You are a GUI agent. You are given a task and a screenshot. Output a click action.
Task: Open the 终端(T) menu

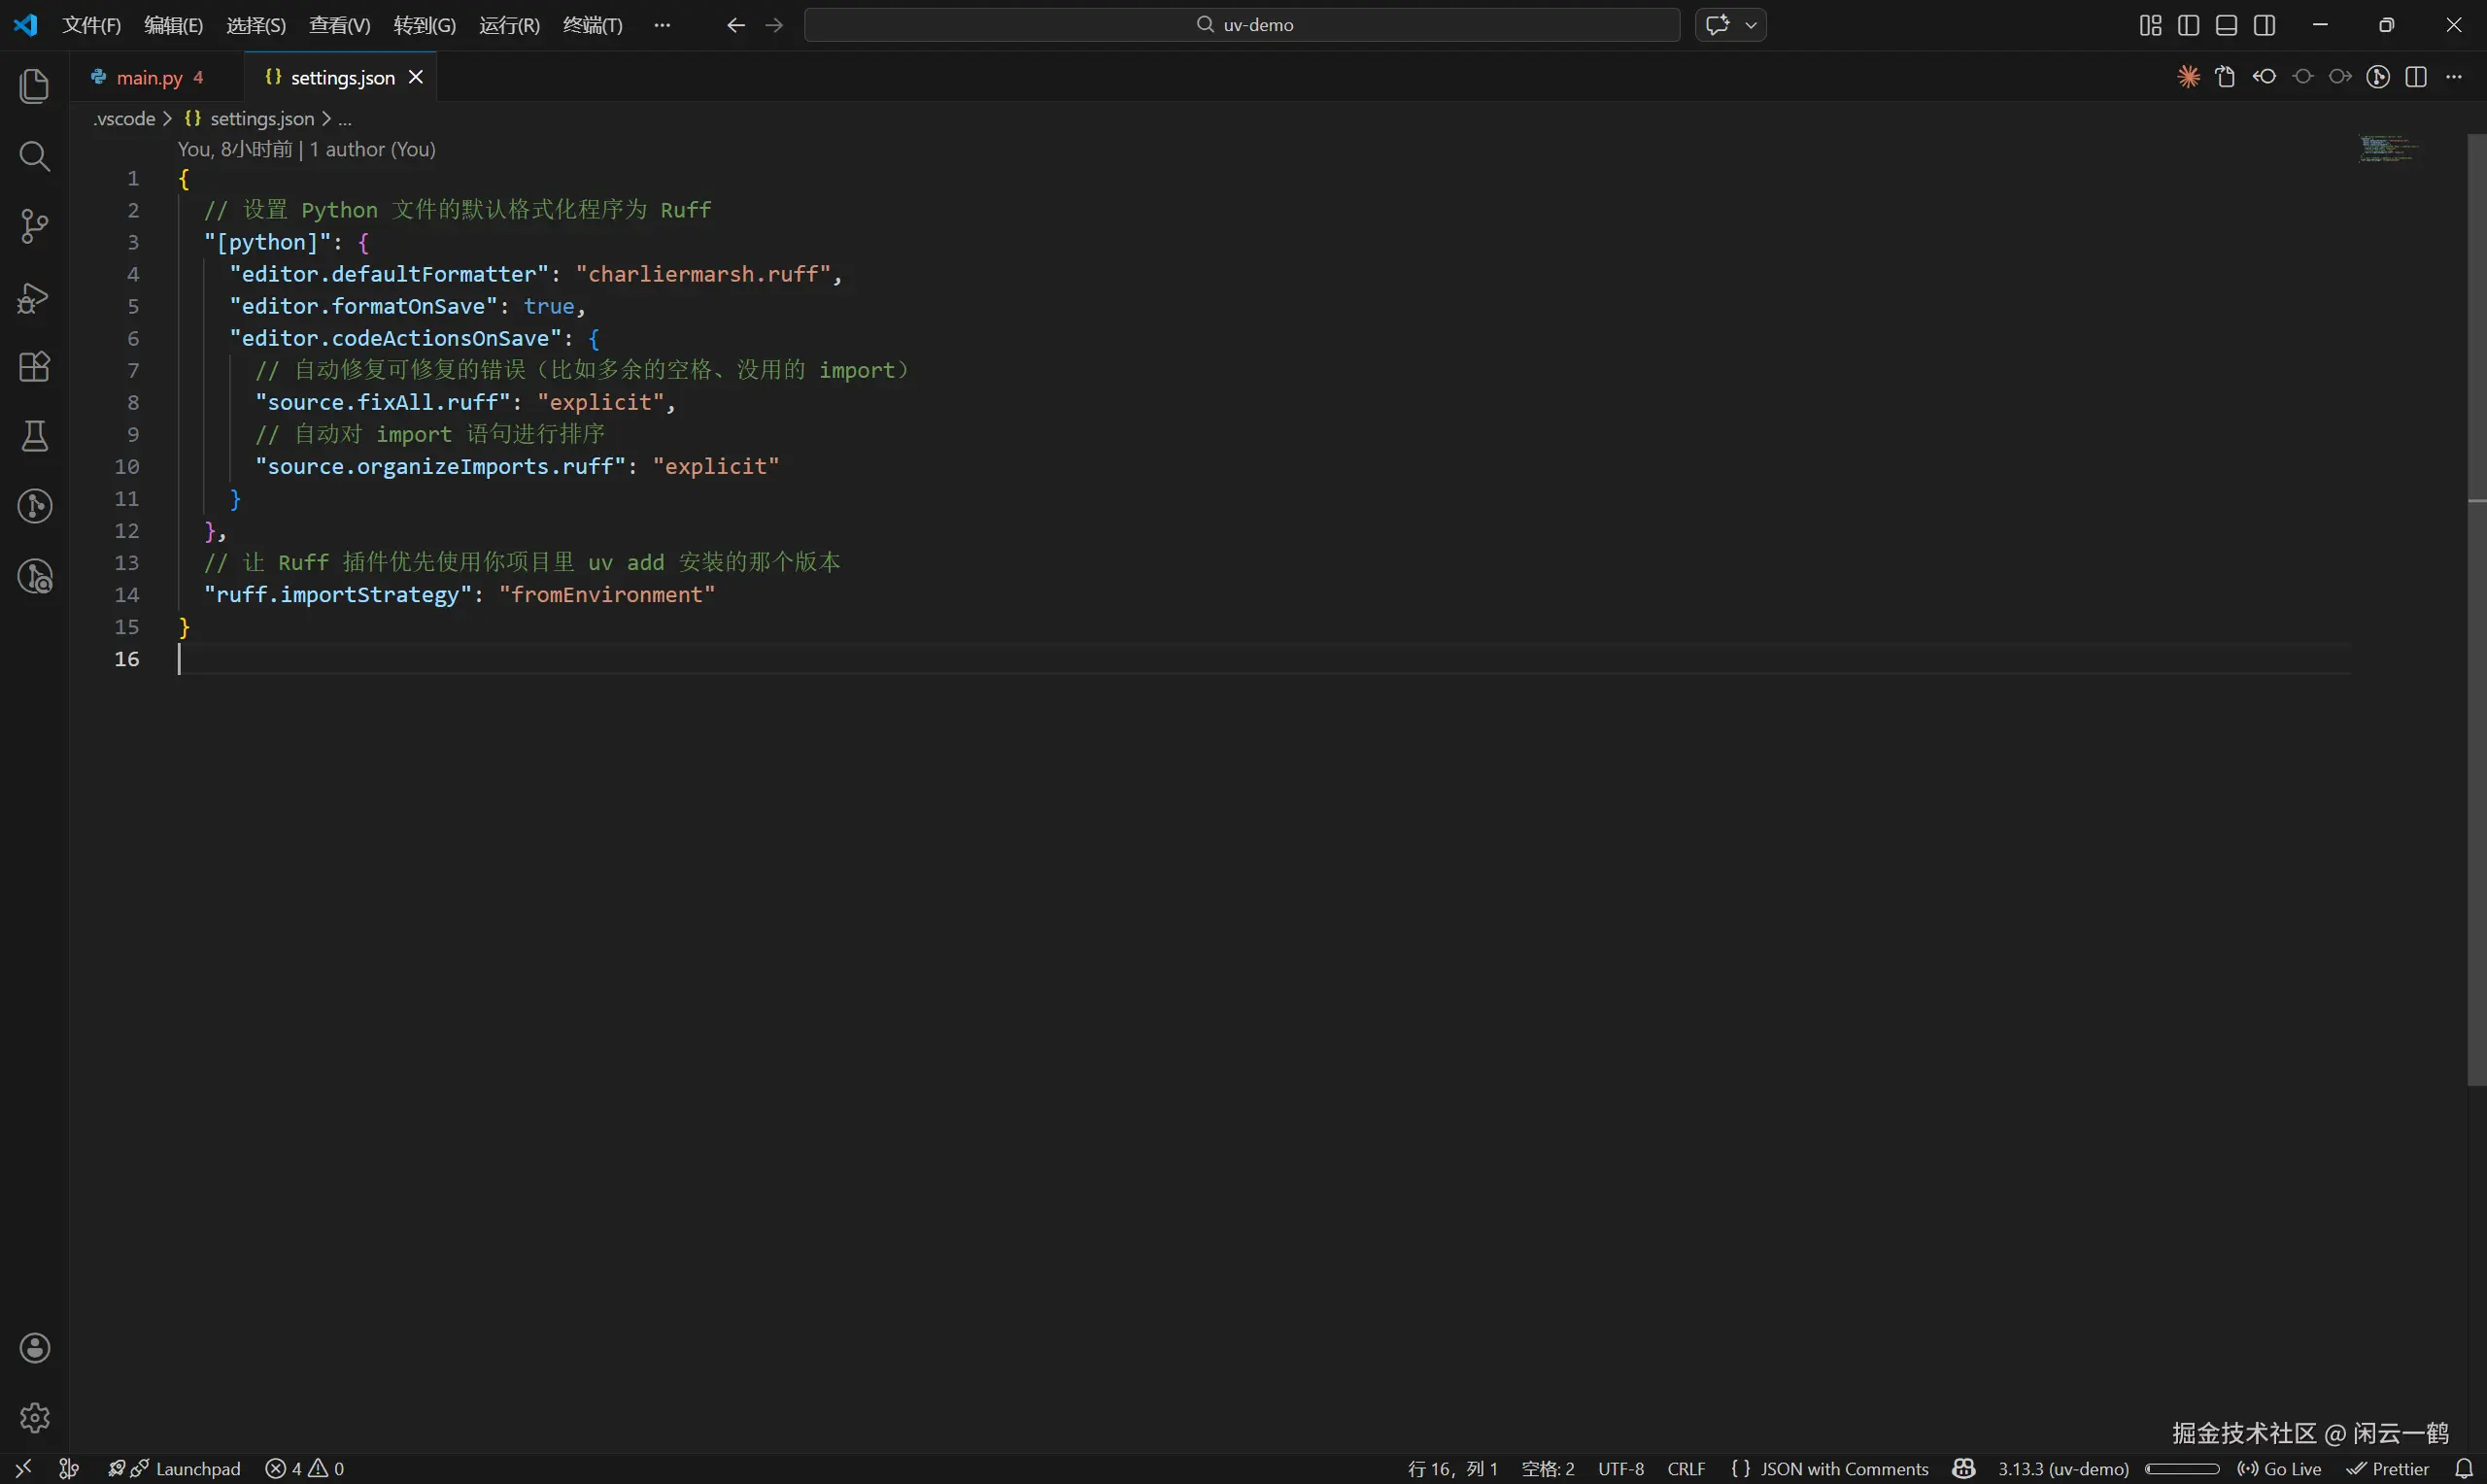(x=592, y=25)
